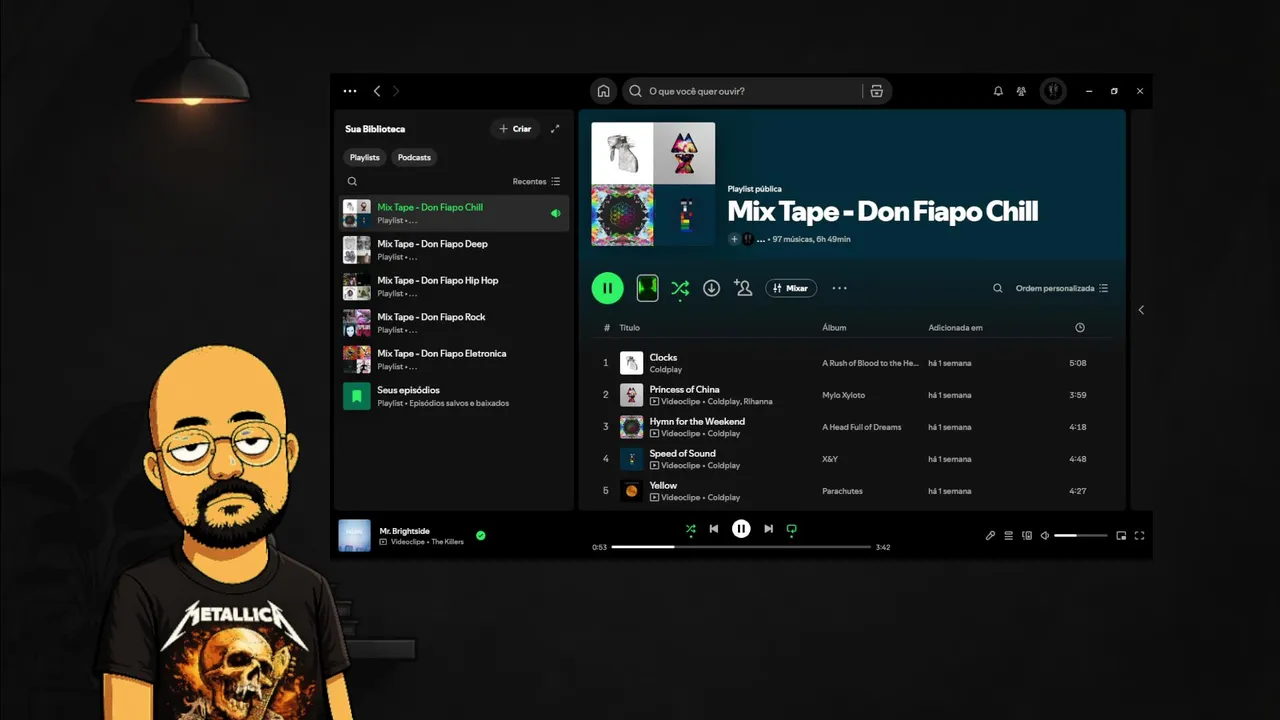Click the library search magnifier icon

352,182
